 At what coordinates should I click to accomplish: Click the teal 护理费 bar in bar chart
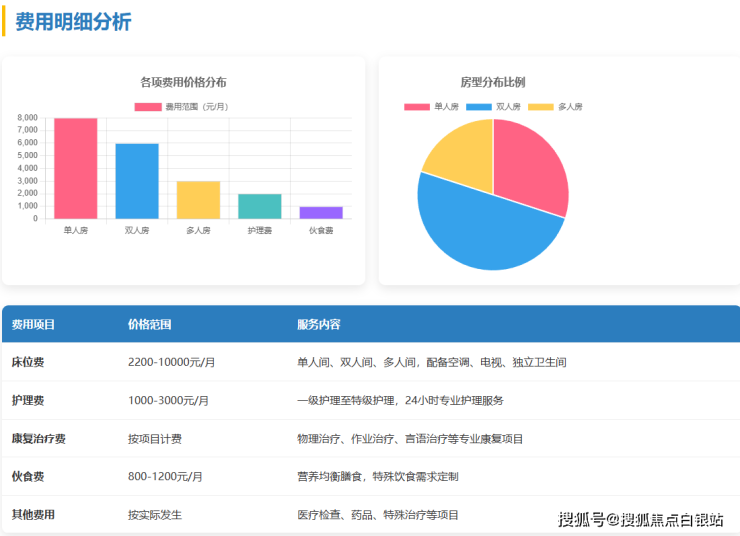[259, 206]
